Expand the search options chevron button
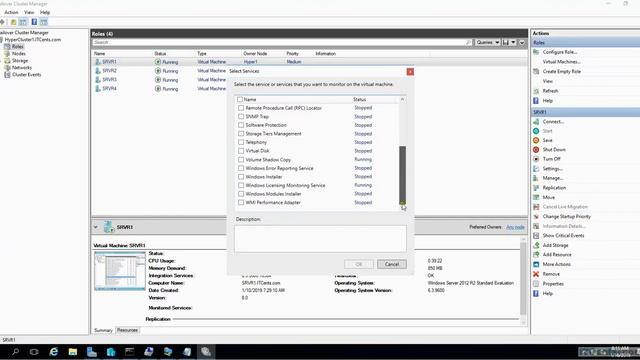Viewport: 640px width, 360px height. [x=522, y=42]
